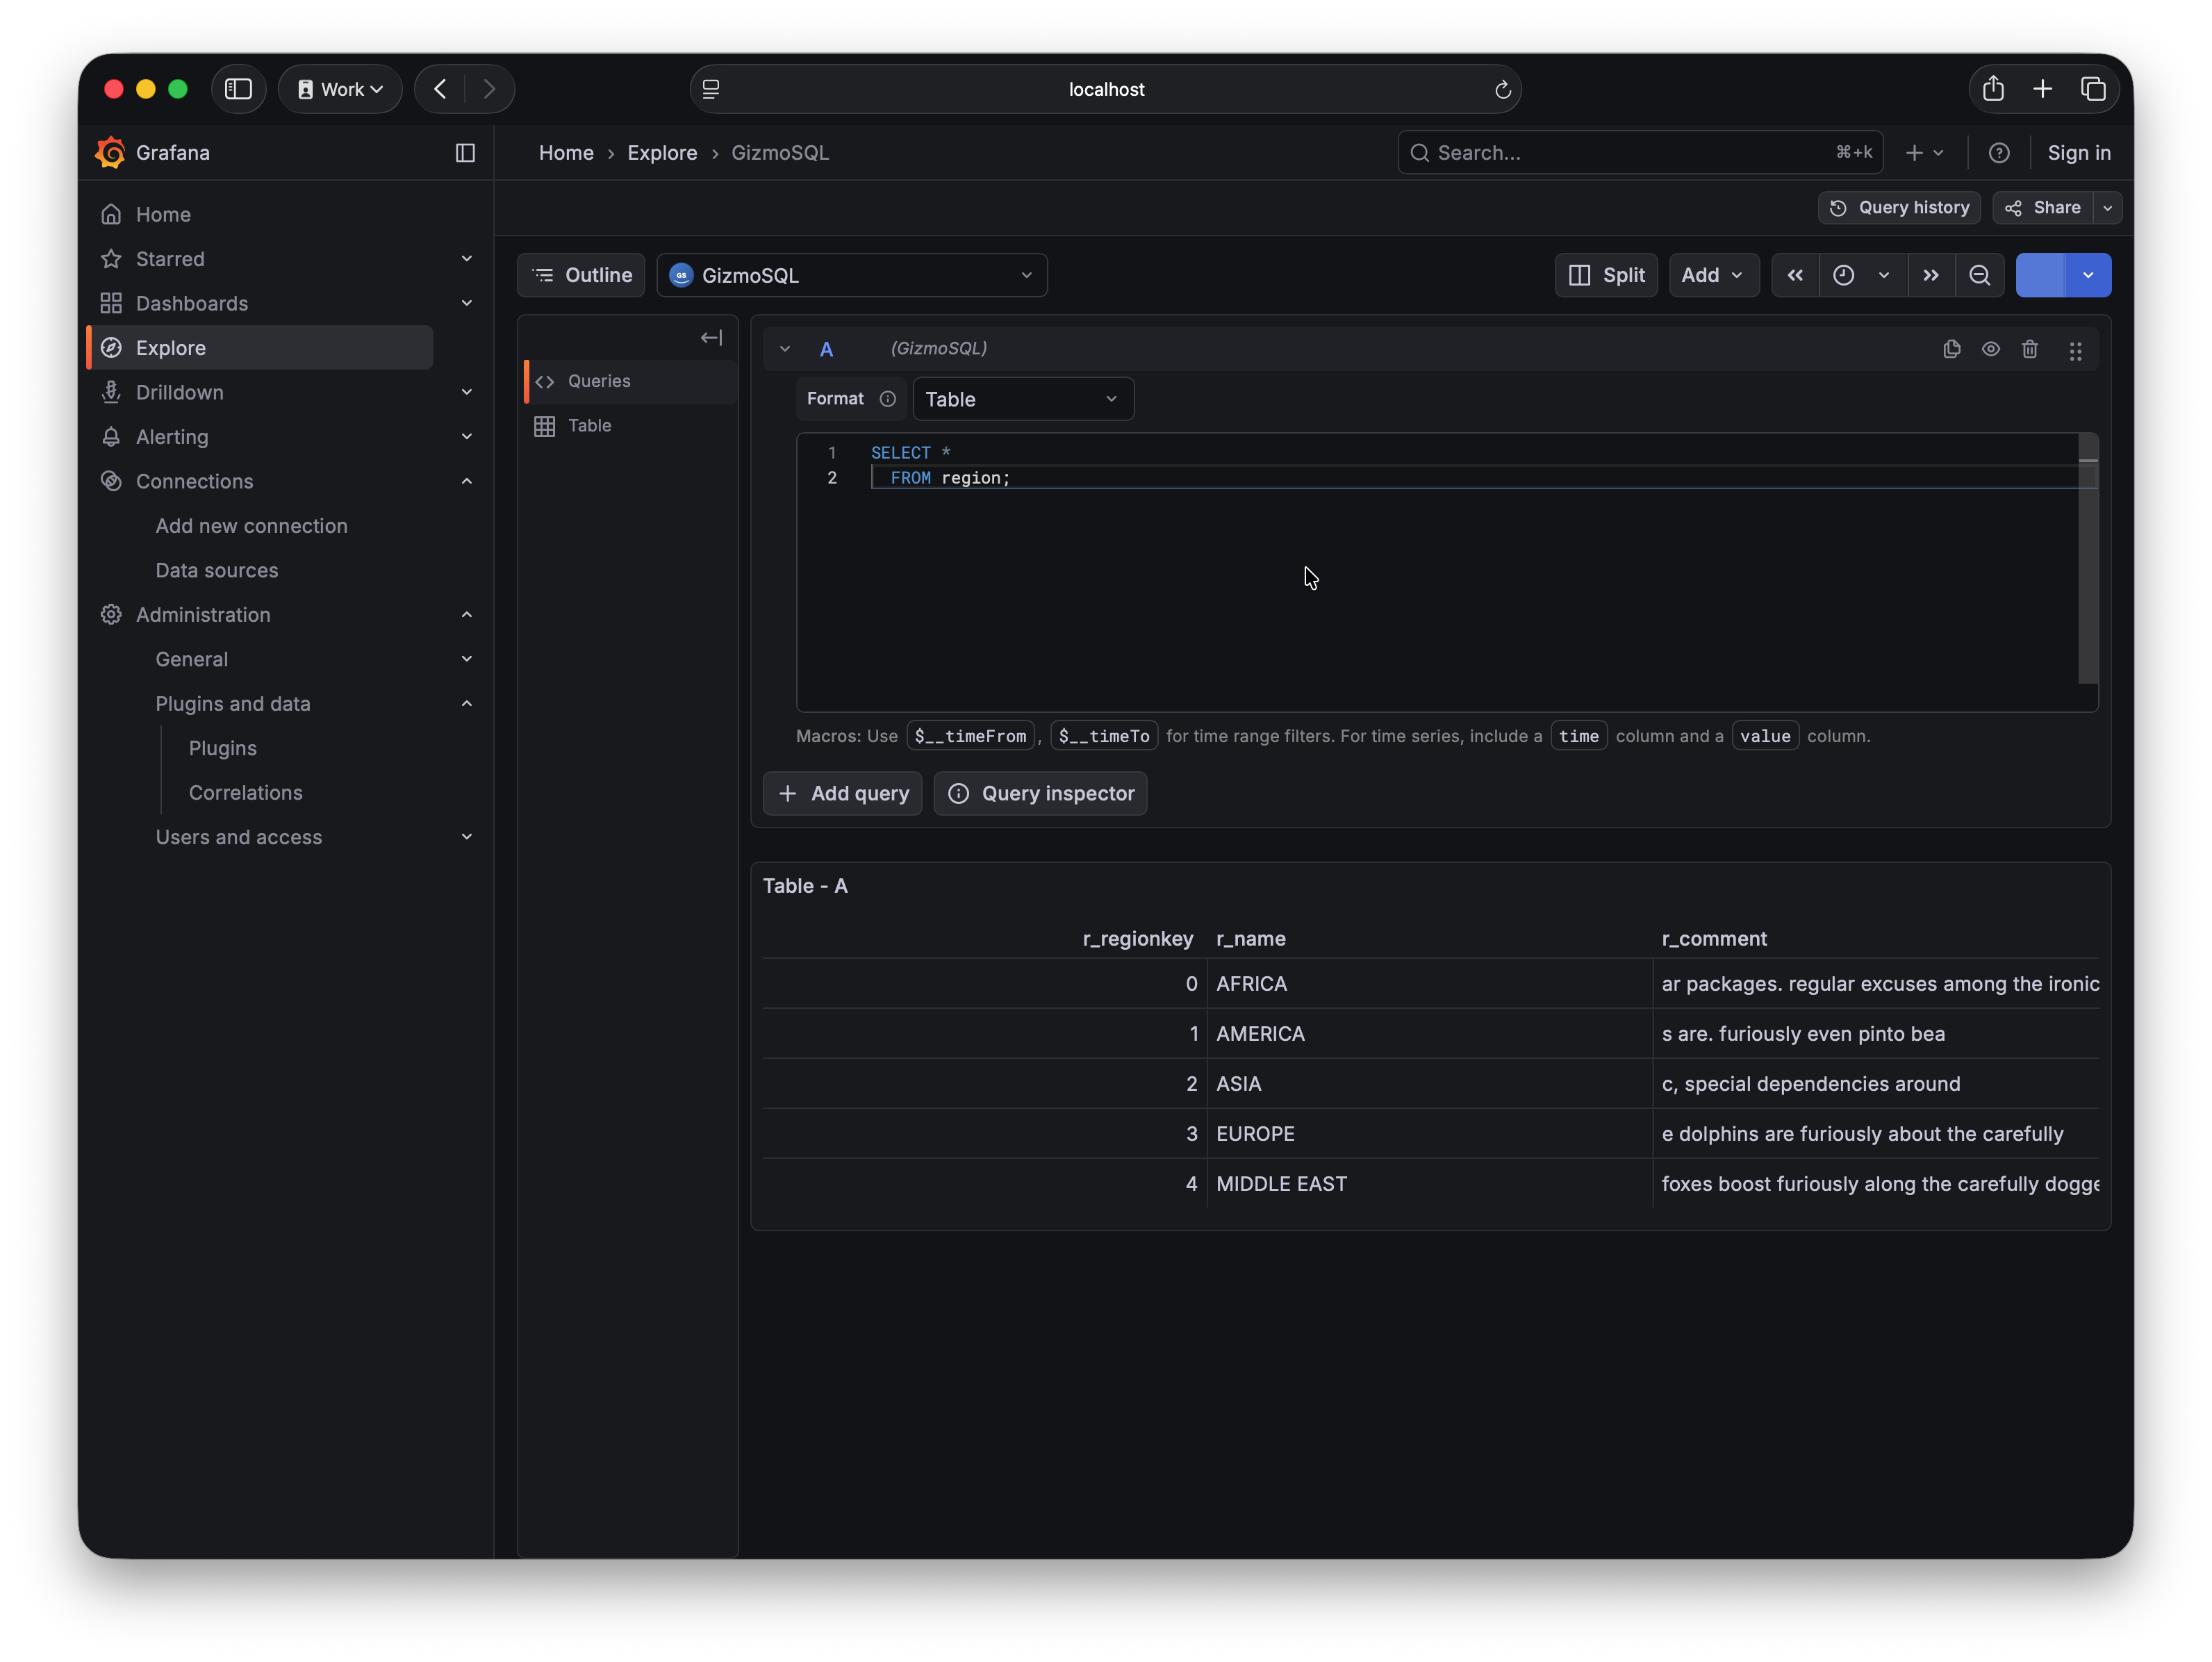
Task: Collapse the Administration section
Action: click(x=466, y=615)
